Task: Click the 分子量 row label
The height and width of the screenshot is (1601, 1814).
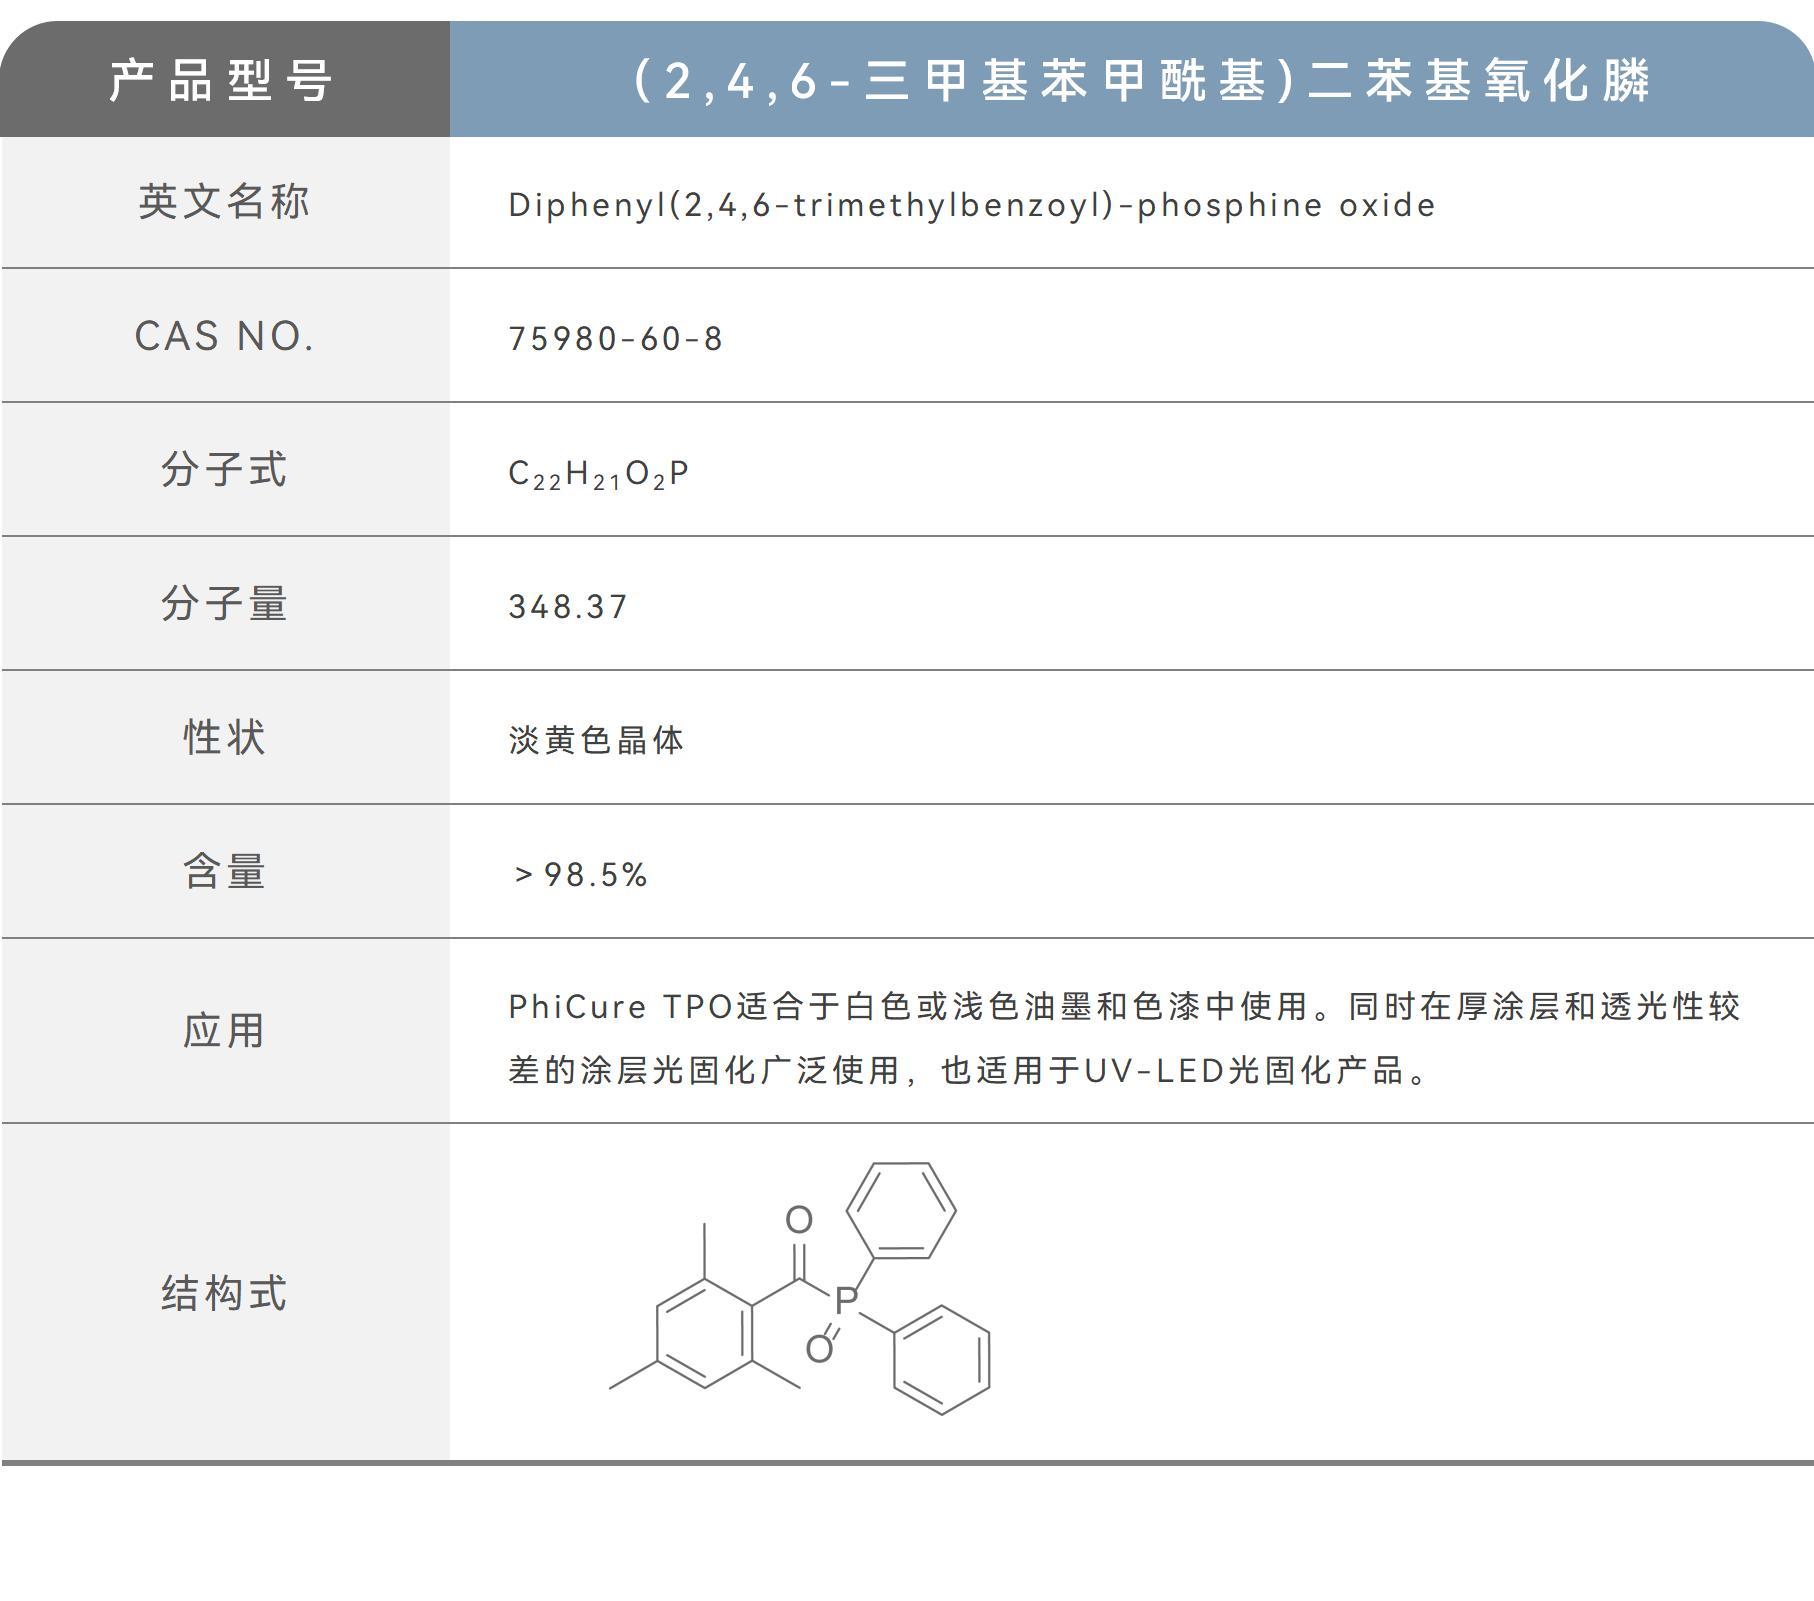Action: (225, 605)
